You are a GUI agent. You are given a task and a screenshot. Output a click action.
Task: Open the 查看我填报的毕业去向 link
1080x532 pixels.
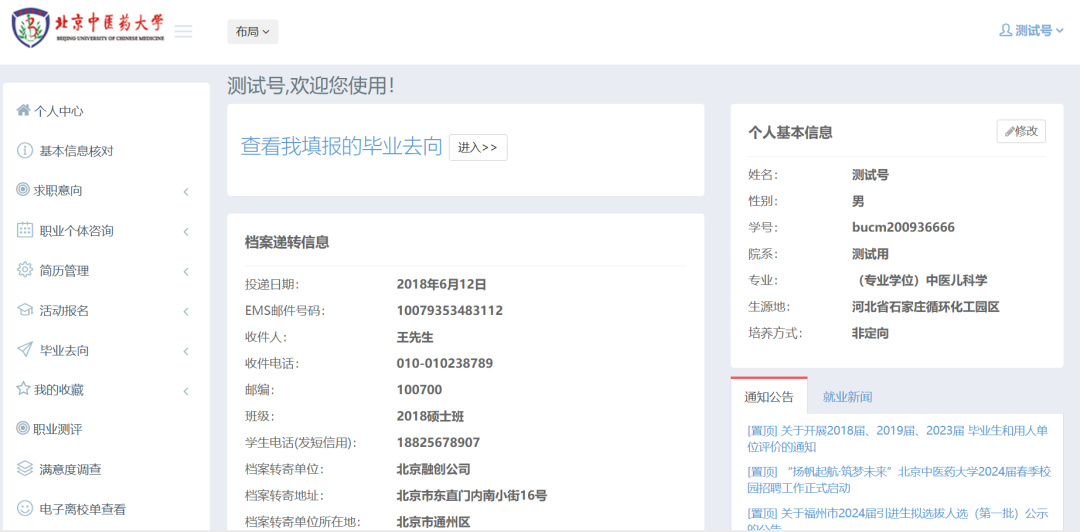click(341, 146)
